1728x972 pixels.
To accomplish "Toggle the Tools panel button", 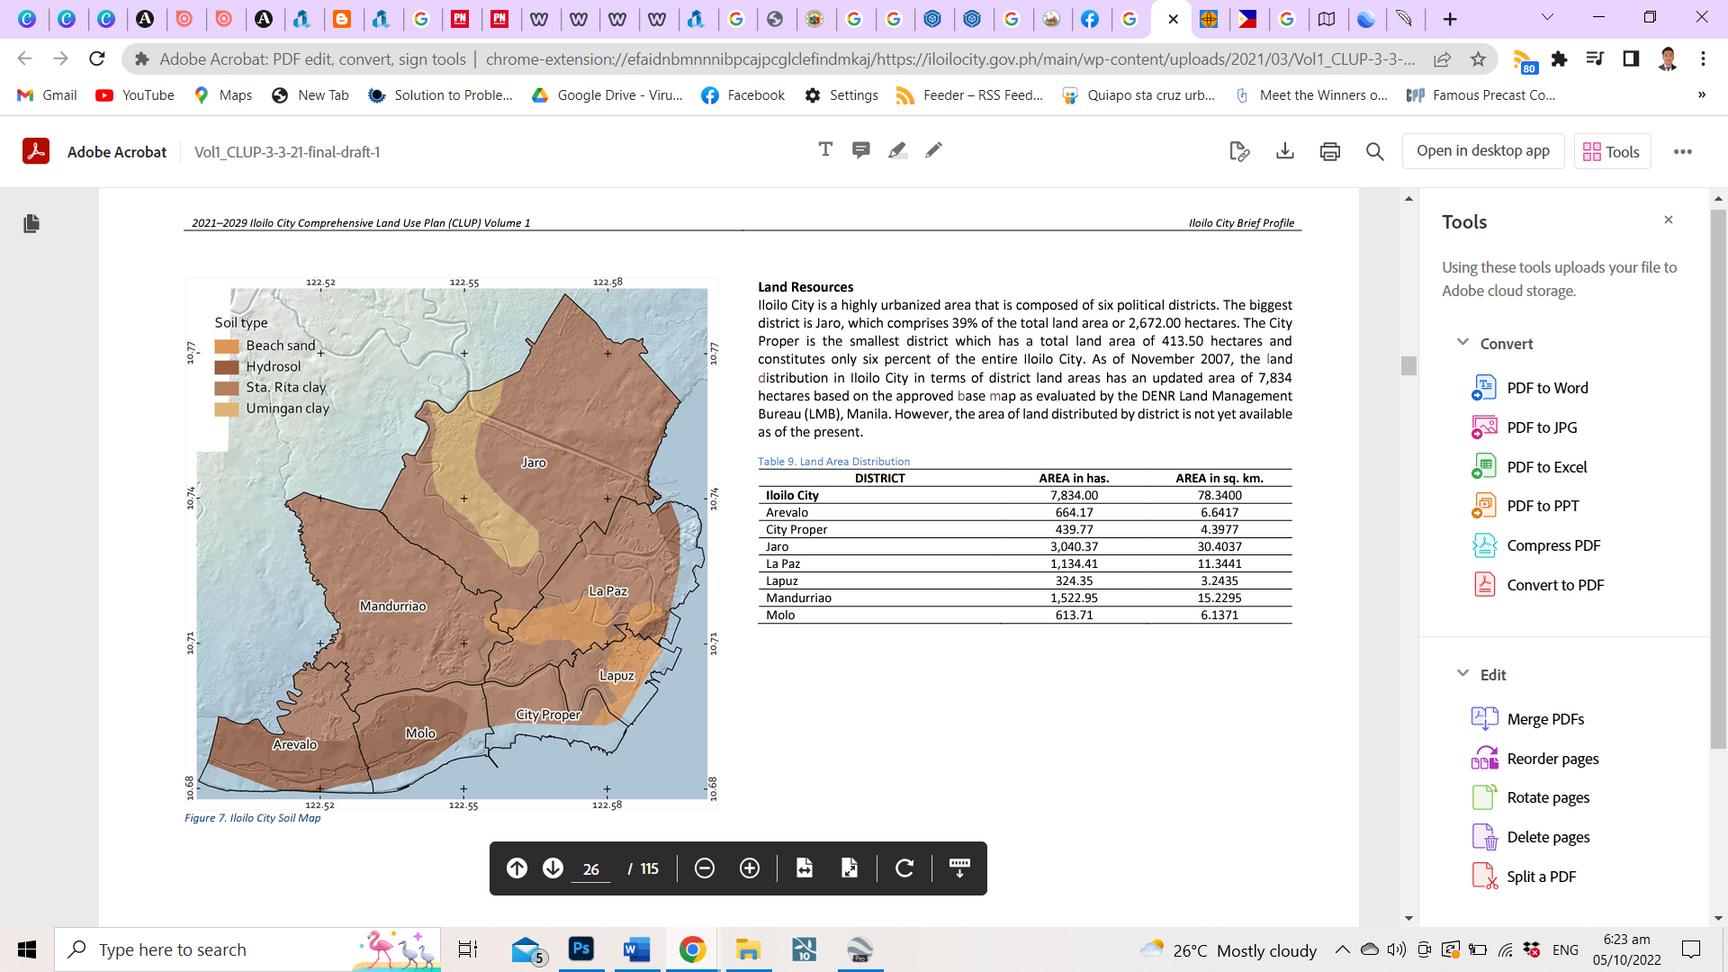I will [1611, 152].
